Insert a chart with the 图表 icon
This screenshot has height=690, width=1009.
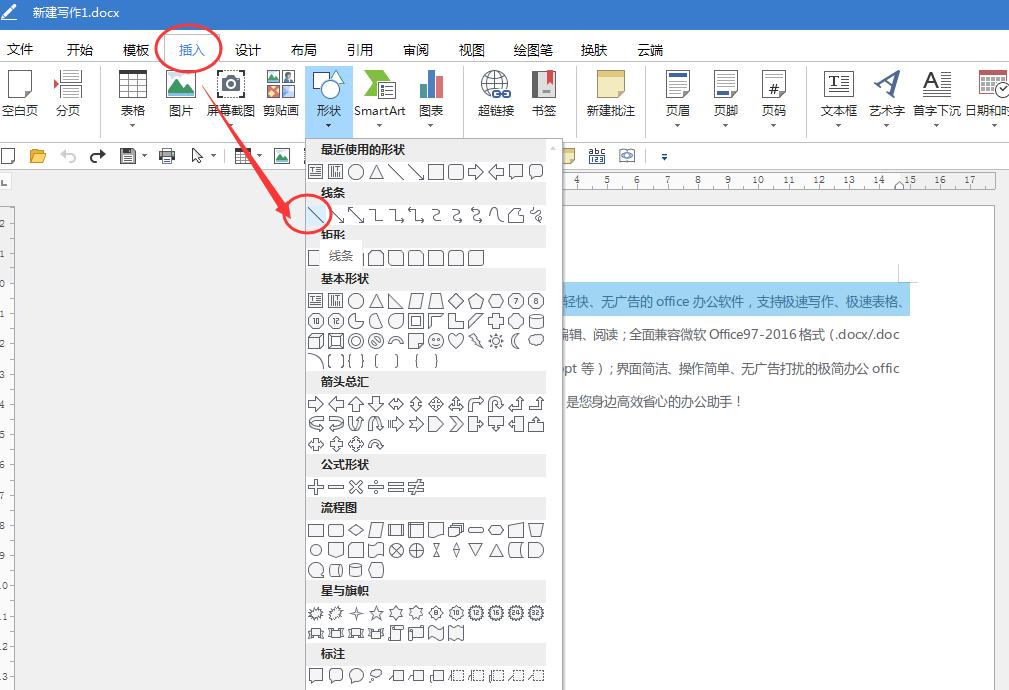coord(434,95)
